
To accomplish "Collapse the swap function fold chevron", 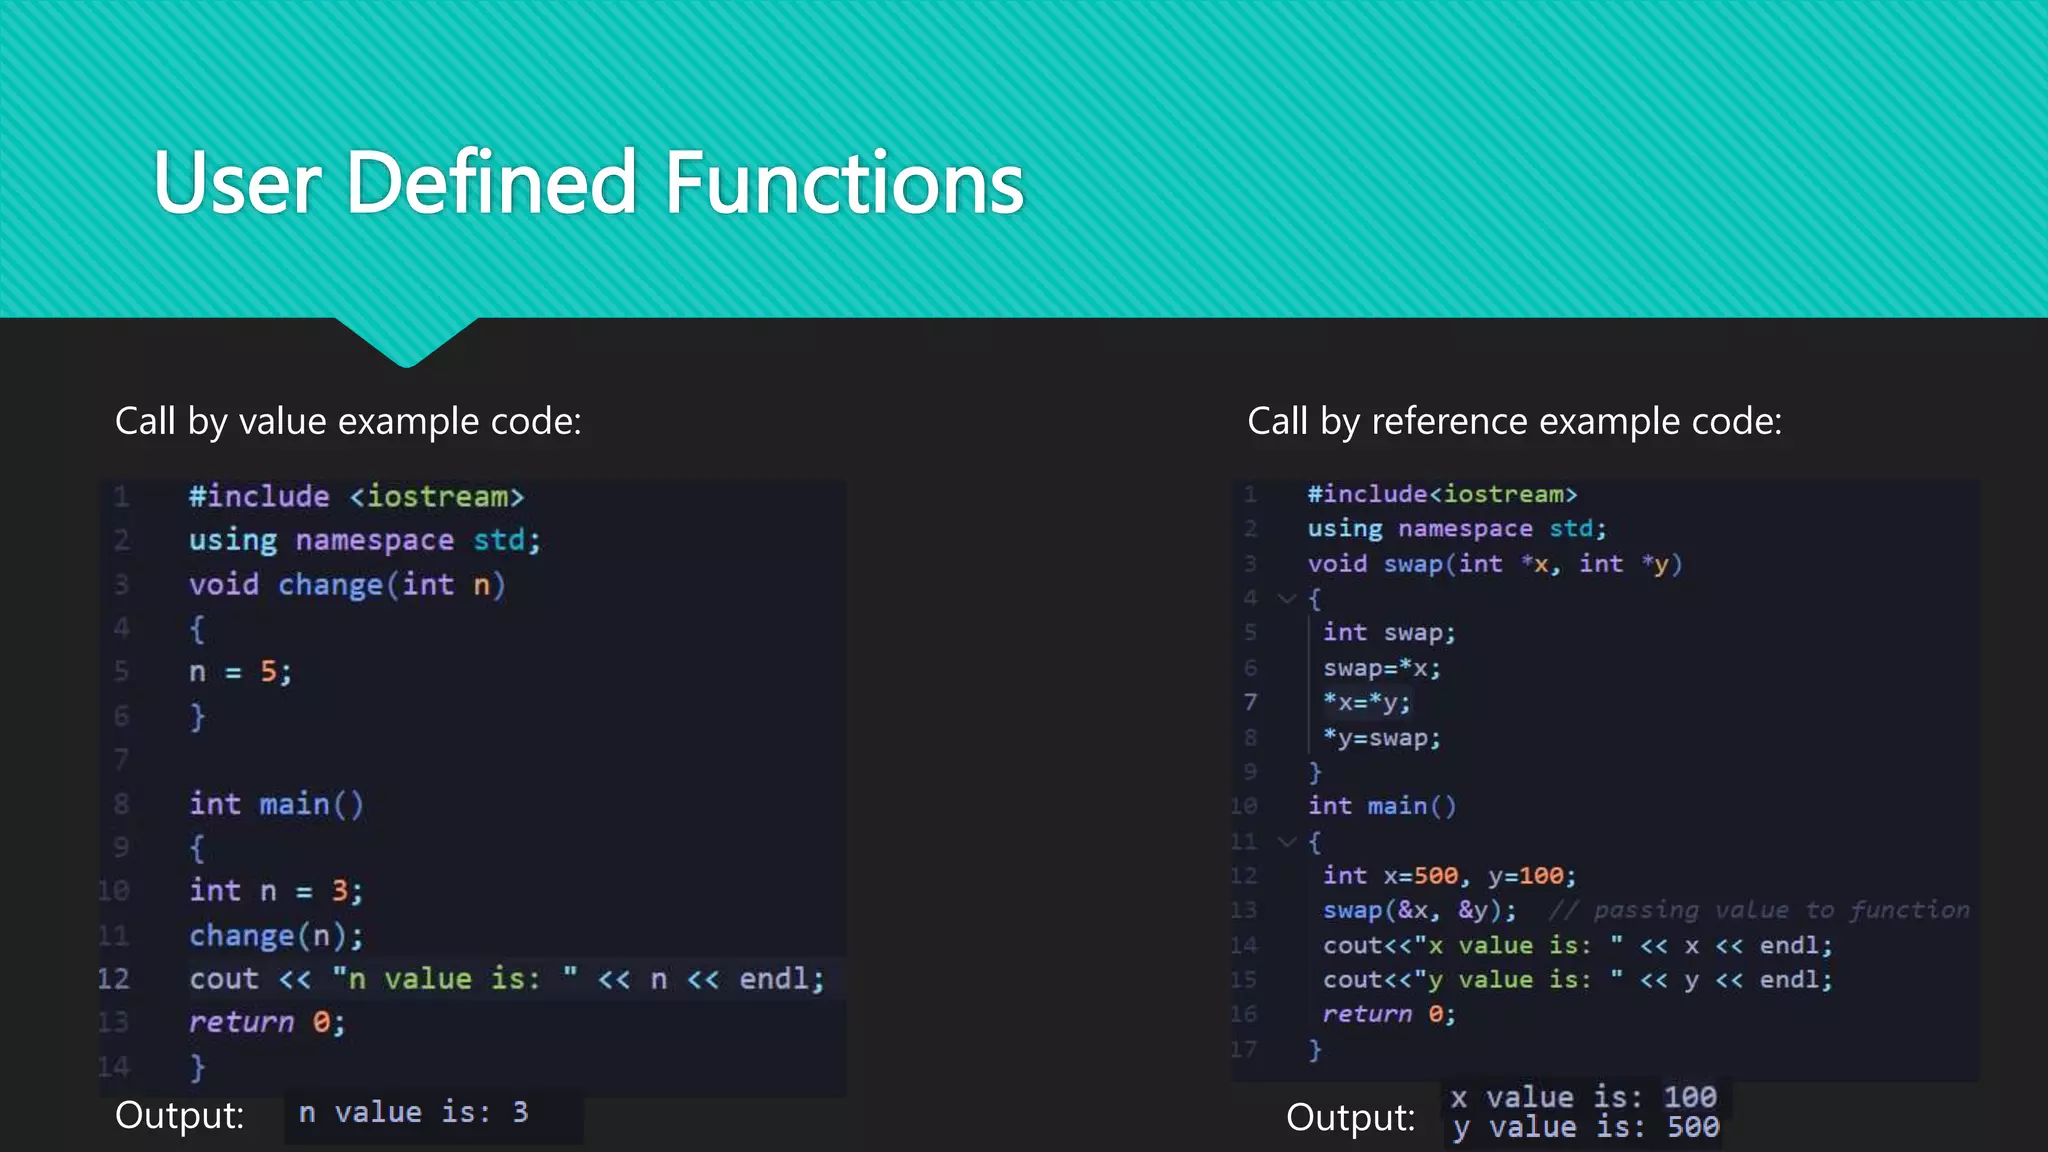I will [x=1287, y=599].
